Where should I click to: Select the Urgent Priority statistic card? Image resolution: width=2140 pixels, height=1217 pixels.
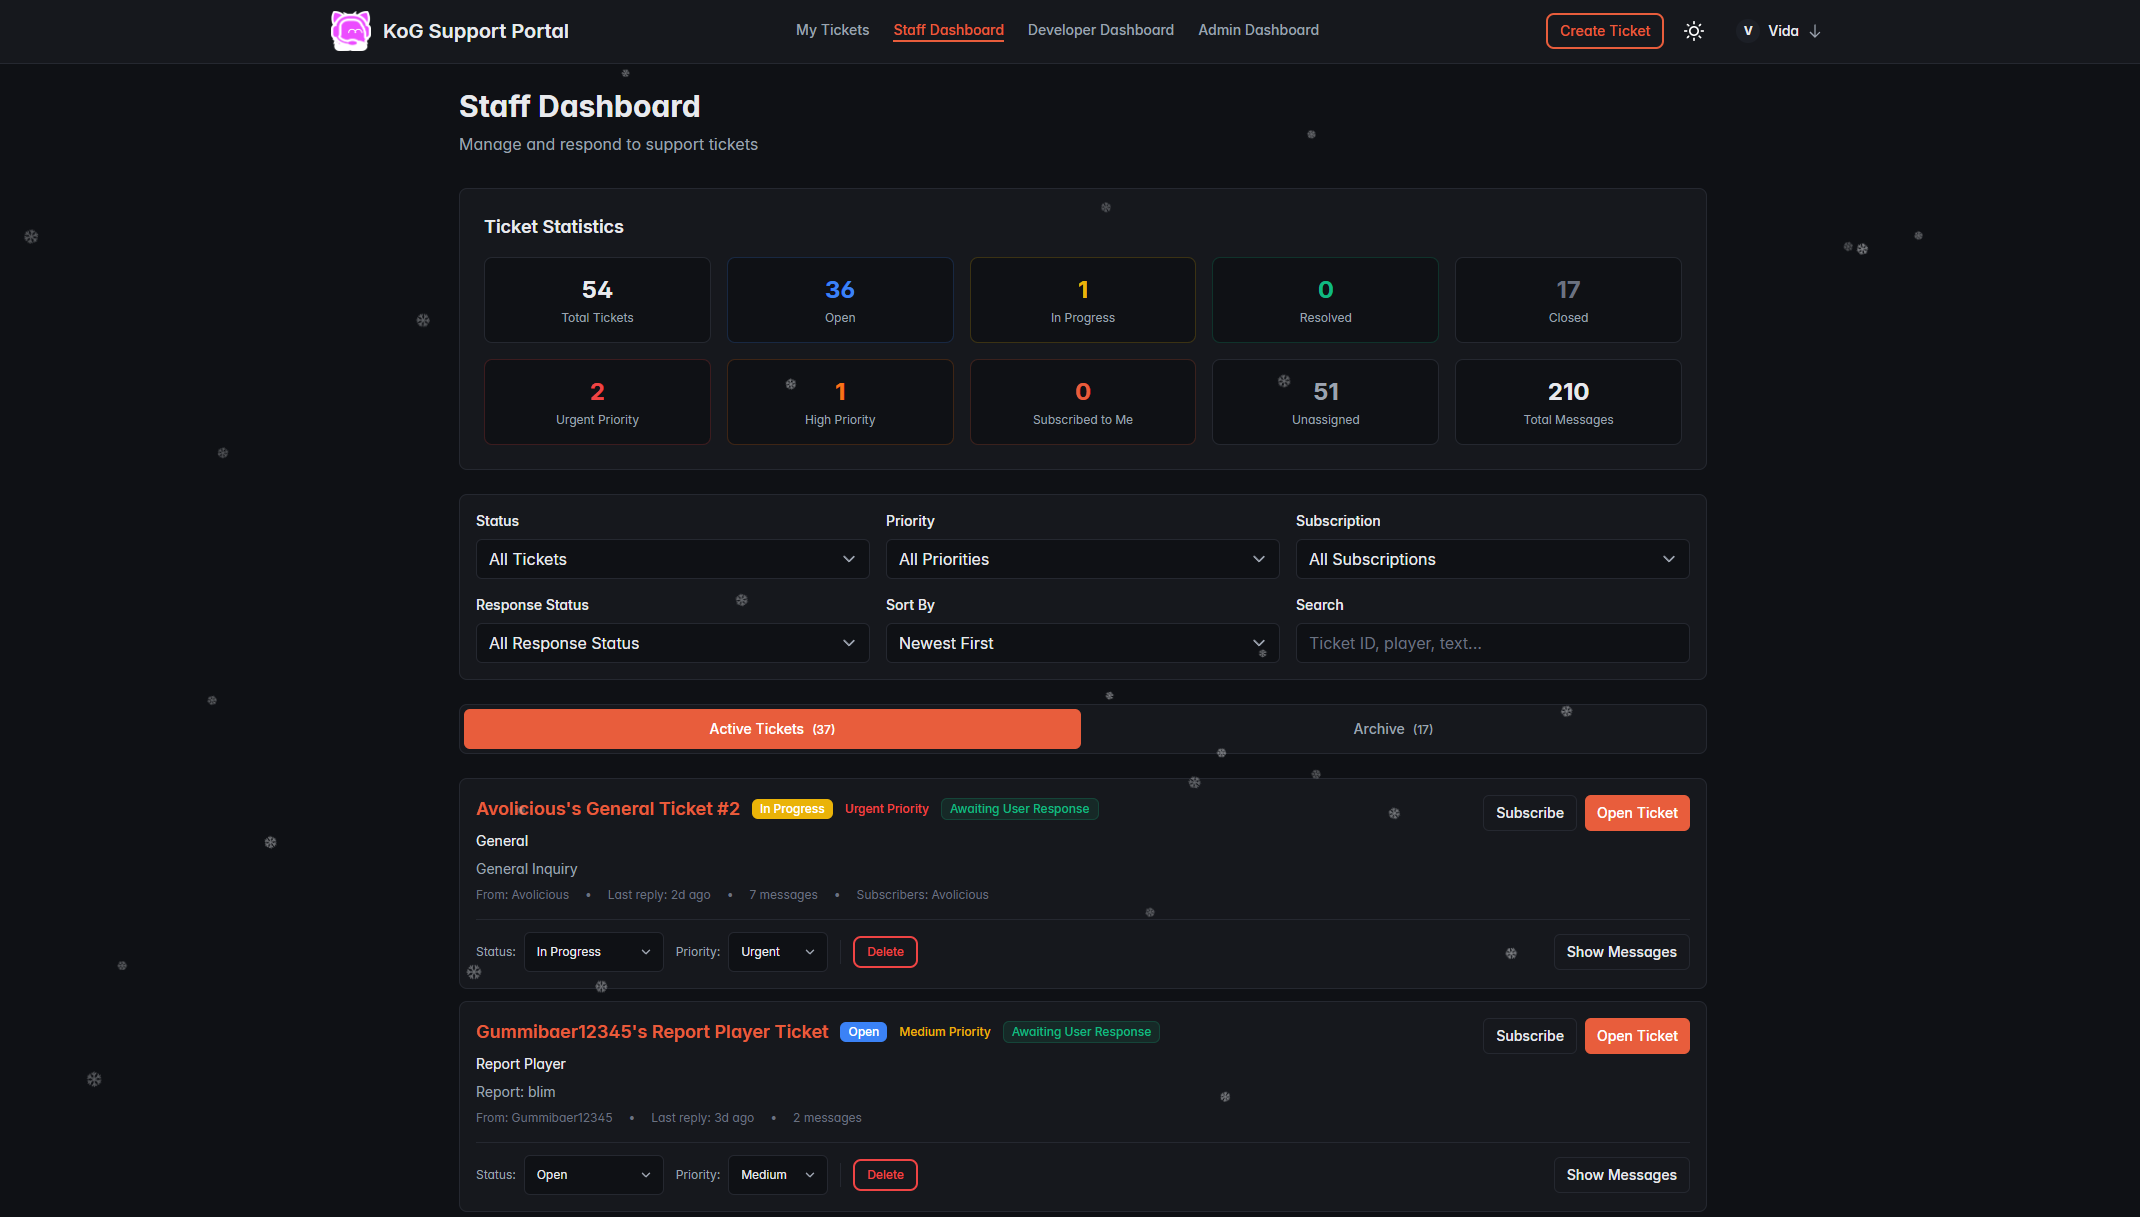click(x=597, y=402)
